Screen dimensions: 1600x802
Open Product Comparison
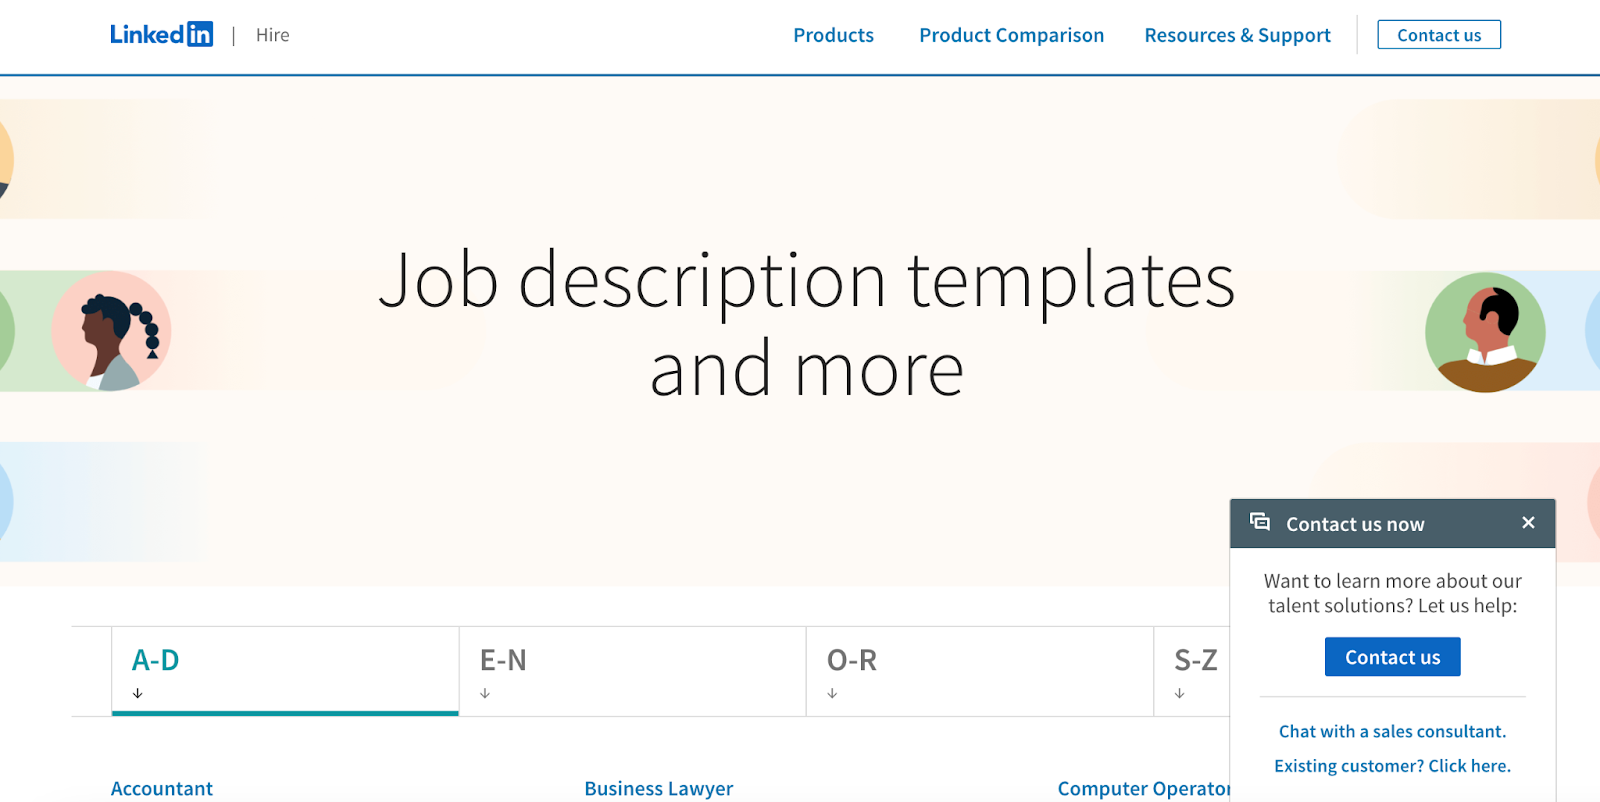click(1011, 34)
